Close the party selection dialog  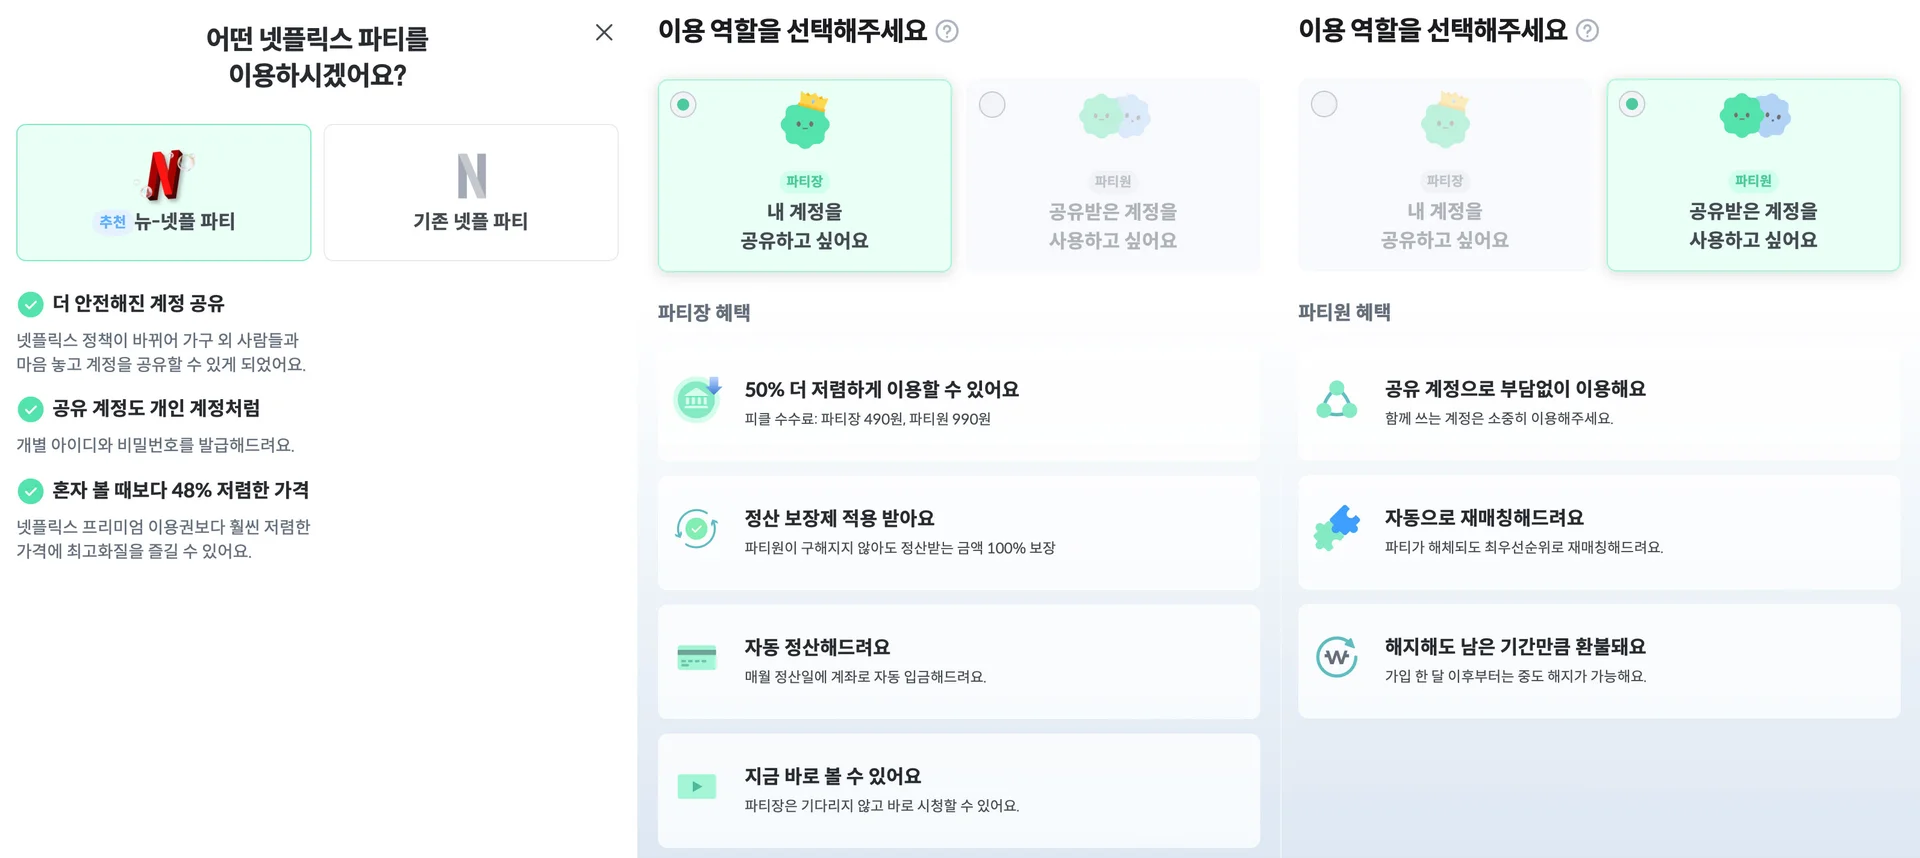click(604, 32)
